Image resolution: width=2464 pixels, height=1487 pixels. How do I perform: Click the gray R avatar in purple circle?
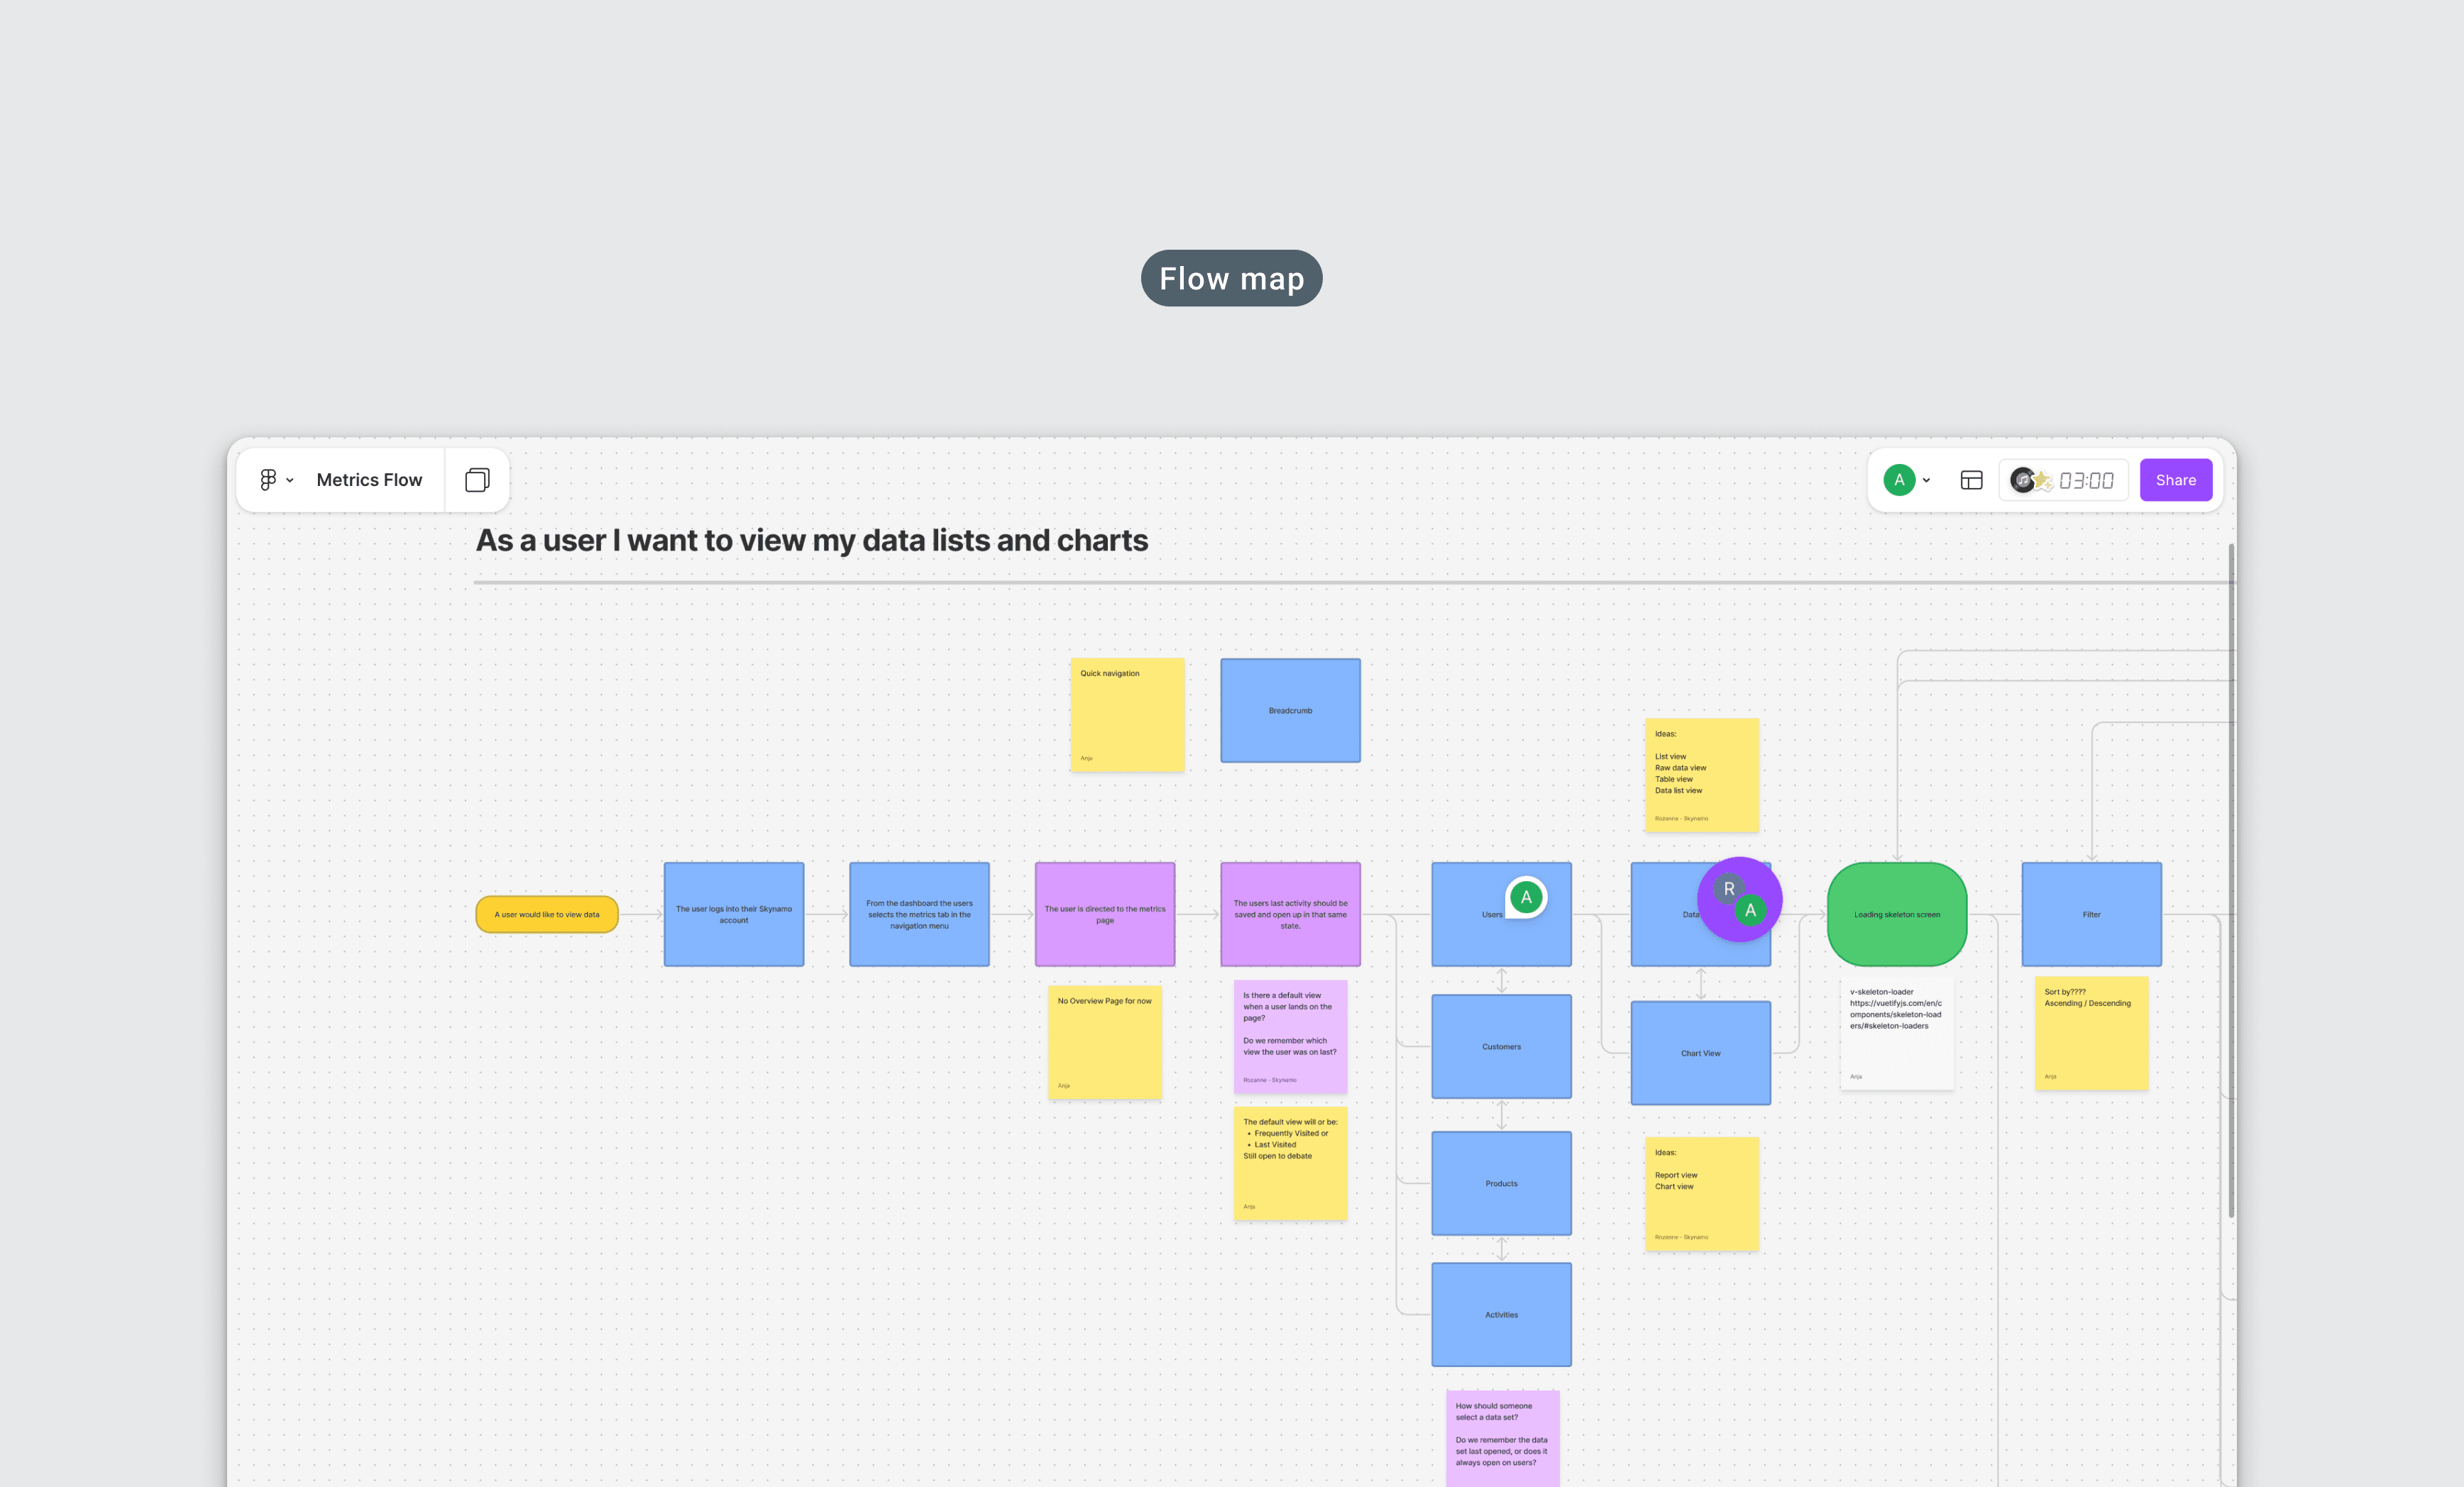click(1729, 888)
